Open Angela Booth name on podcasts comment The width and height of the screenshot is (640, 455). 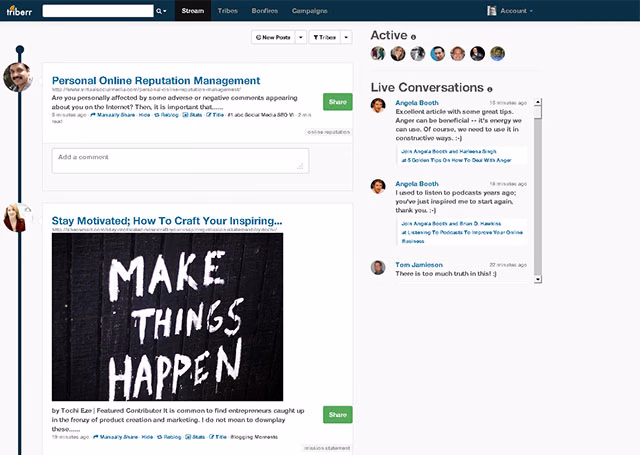tap(417, 184)
